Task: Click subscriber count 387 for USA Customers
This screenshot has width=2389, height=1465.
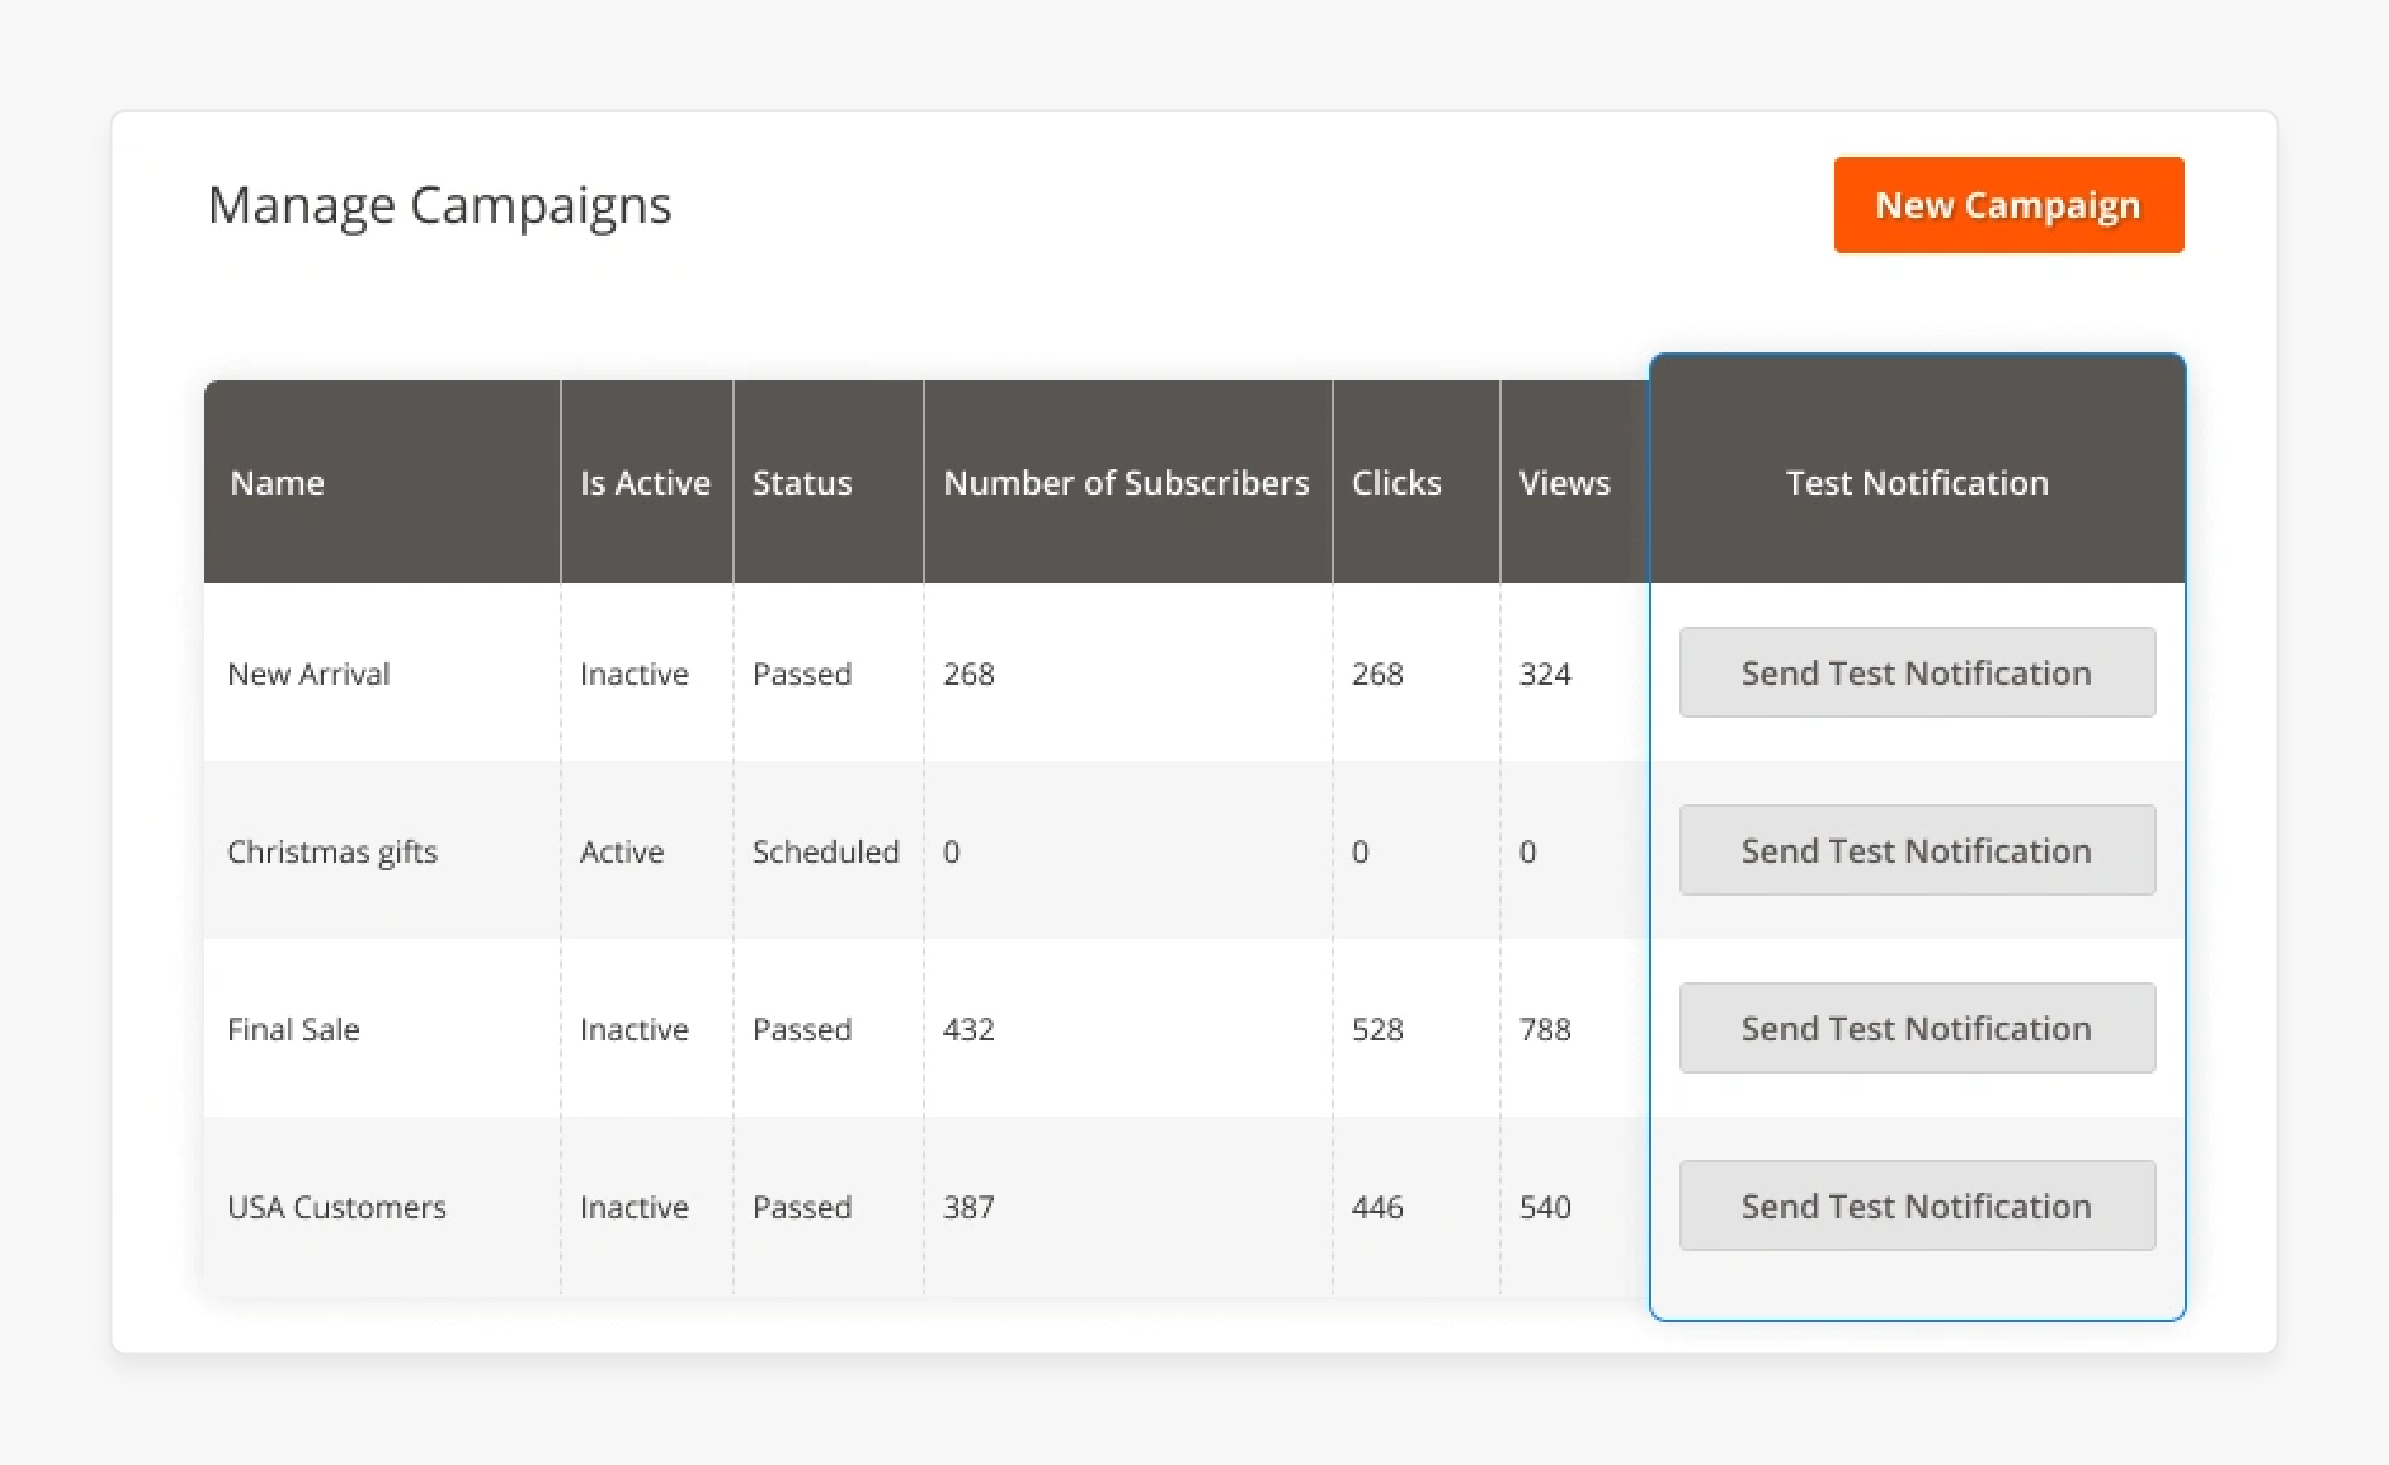Action: click(969, 1207)
